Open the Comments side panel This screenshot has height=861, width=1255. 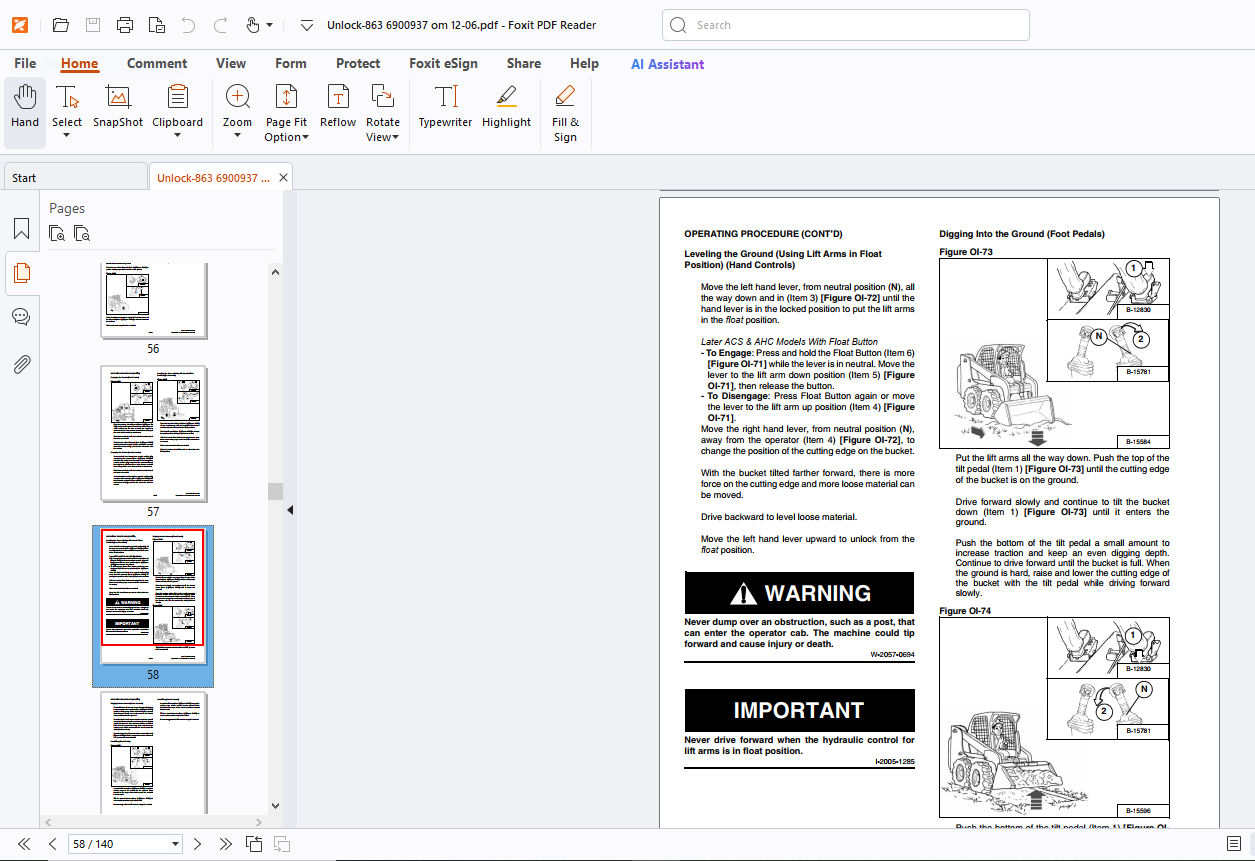point(21,317)
